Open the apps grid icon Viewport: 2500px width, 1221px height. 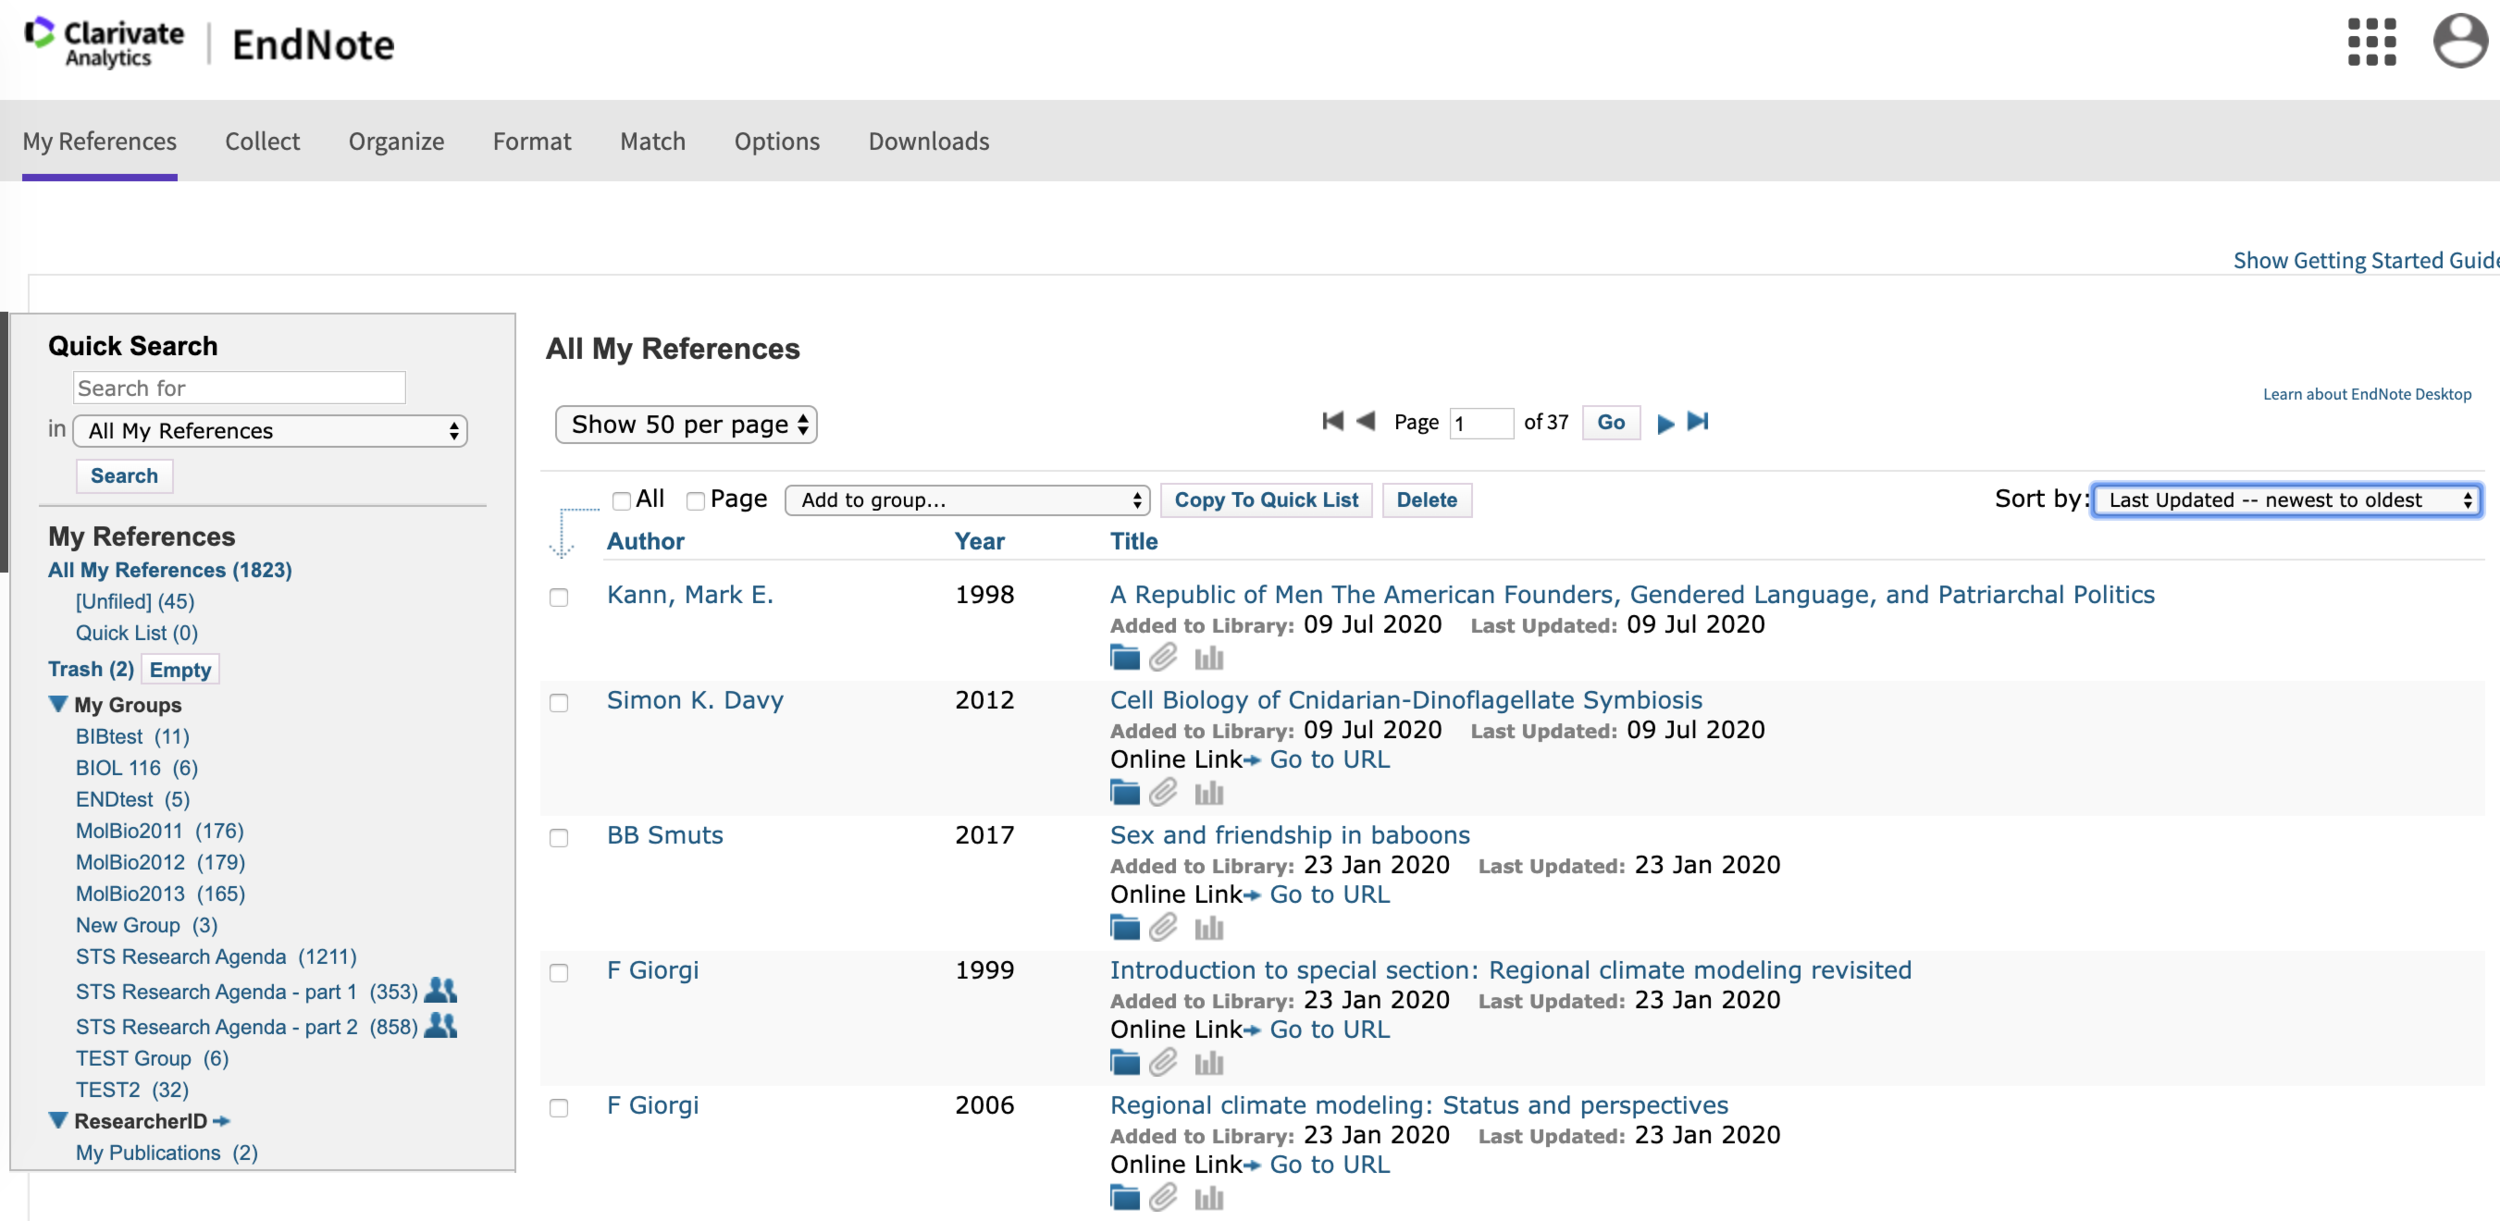(x=2371, y=42)
